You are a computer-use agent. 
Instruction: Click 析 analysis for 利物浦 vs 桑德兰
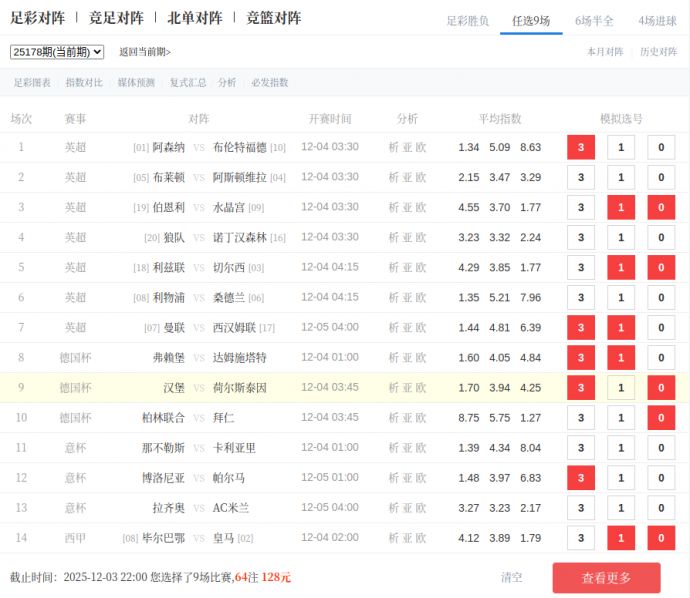coord(394,298)
